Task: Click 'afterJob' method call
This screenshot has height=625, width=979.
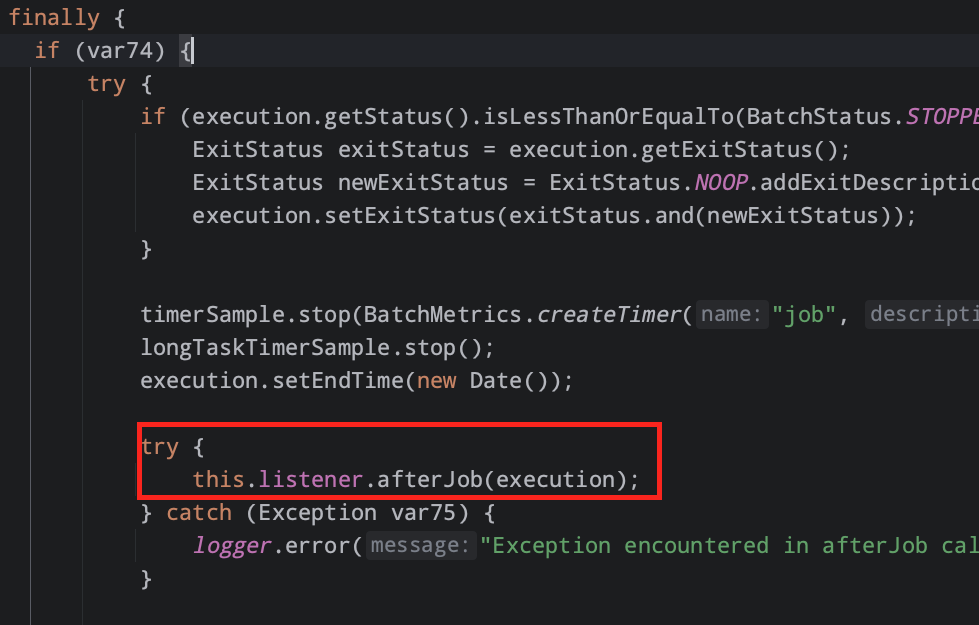Action: point(430,480)
